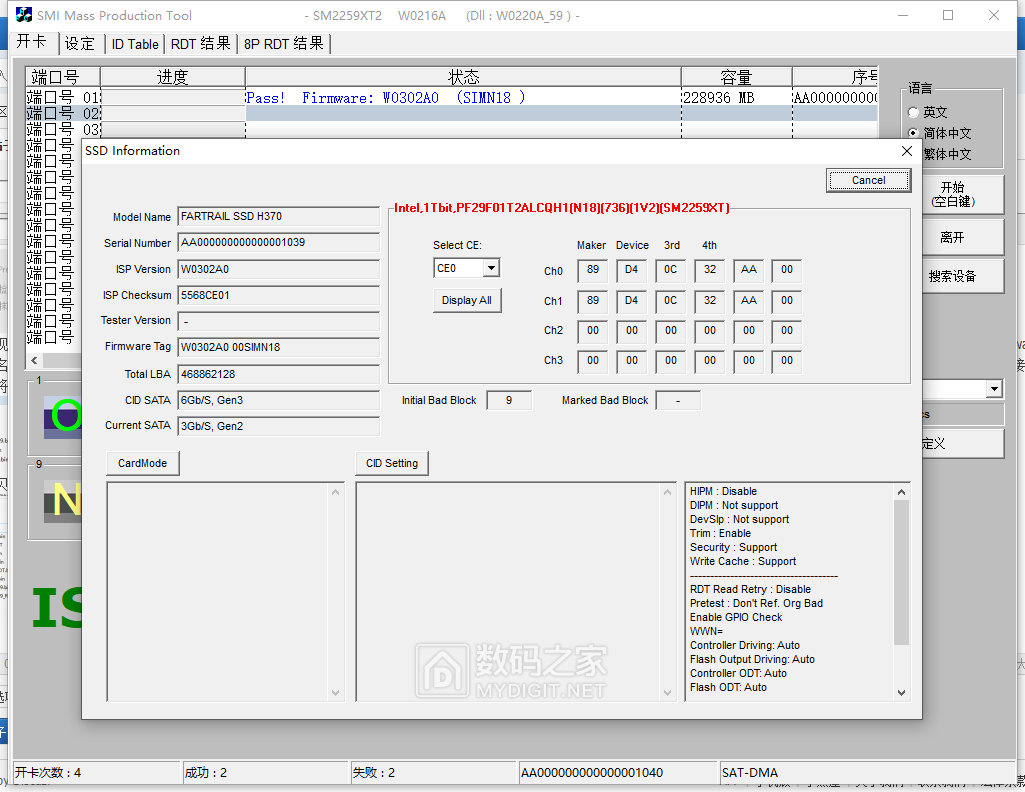Click port 1 status icon with green circle

(x=63, y=417)
